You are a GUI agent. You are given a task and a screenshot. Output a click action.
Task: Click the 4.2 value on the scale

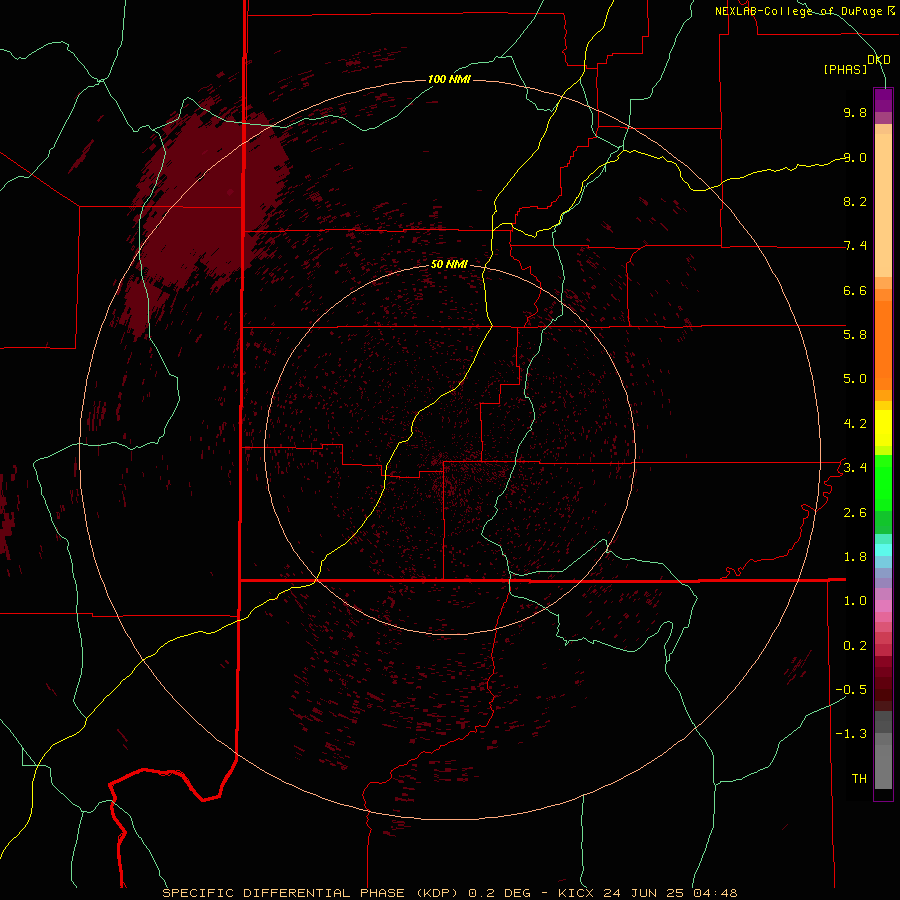[855, 424]
